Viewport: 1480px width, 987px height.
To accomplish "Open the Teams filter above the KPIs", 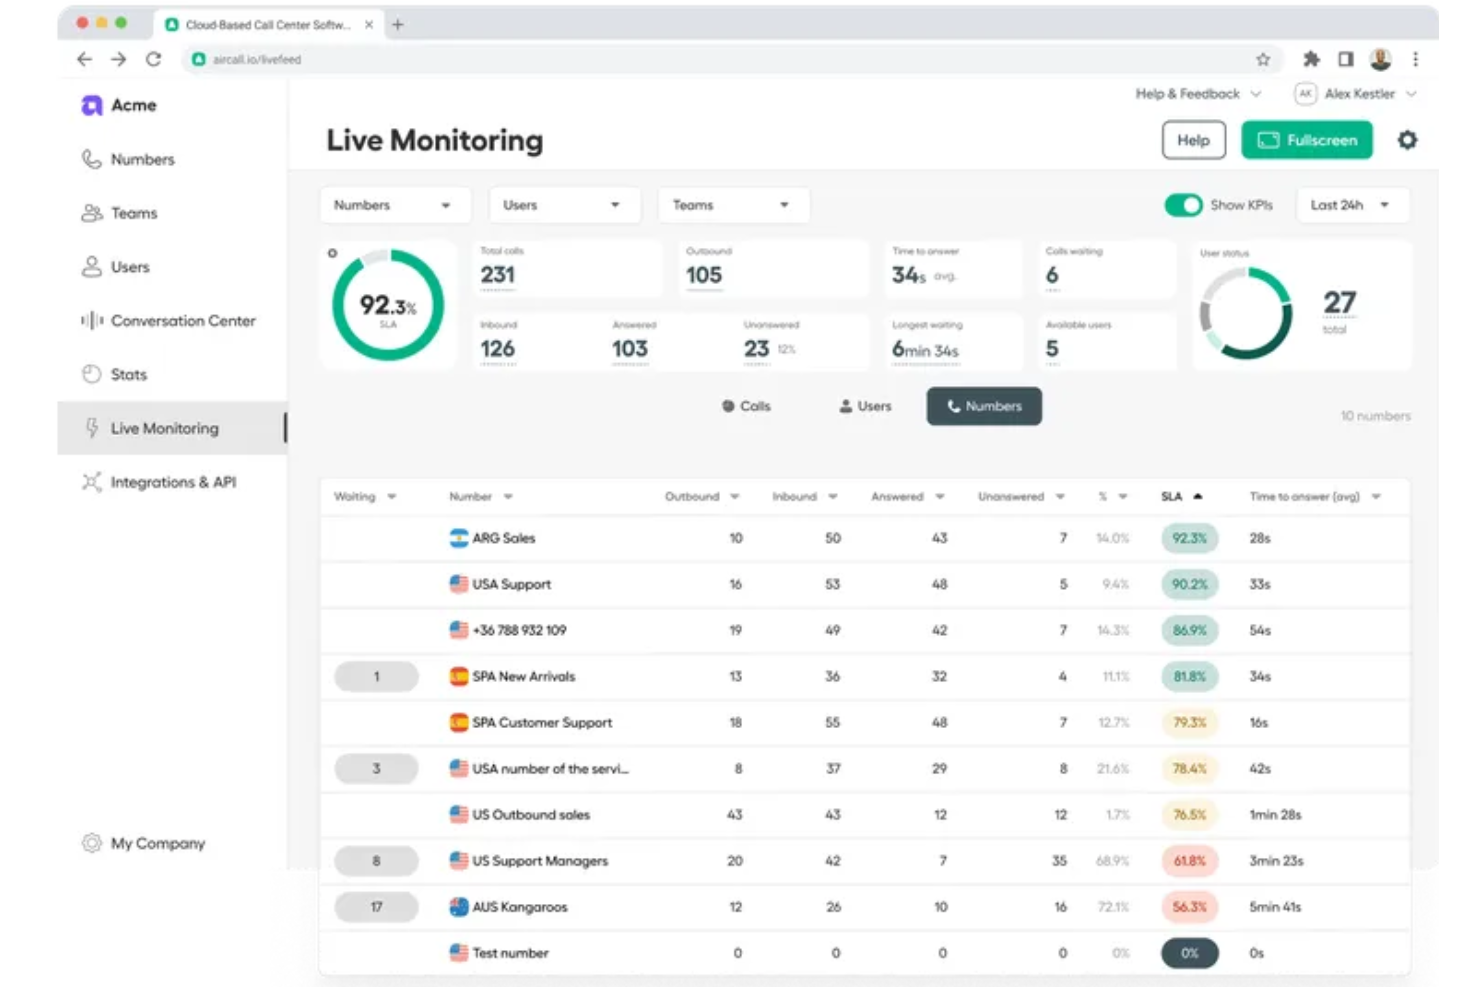I will point(733,205).
